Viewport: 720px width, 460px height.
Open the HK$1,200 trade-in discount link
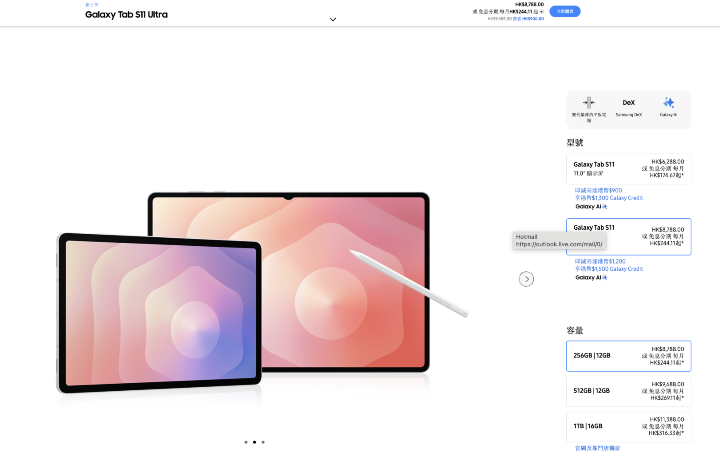pyautogui.click(x=600, y=260)
